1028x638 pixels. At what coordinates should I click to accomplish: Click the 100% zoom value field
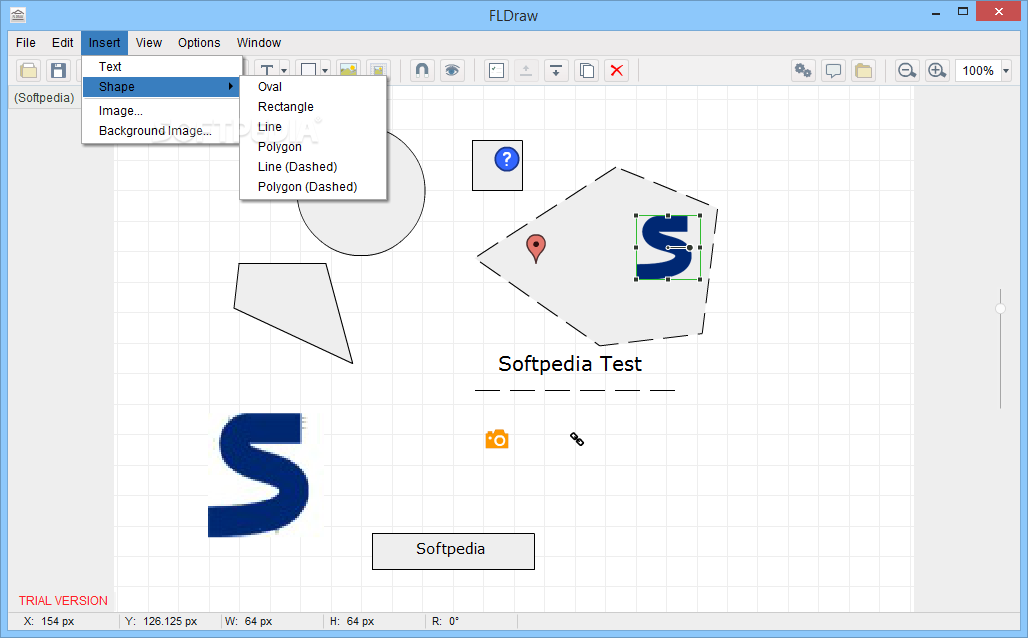tap(978, 71)
